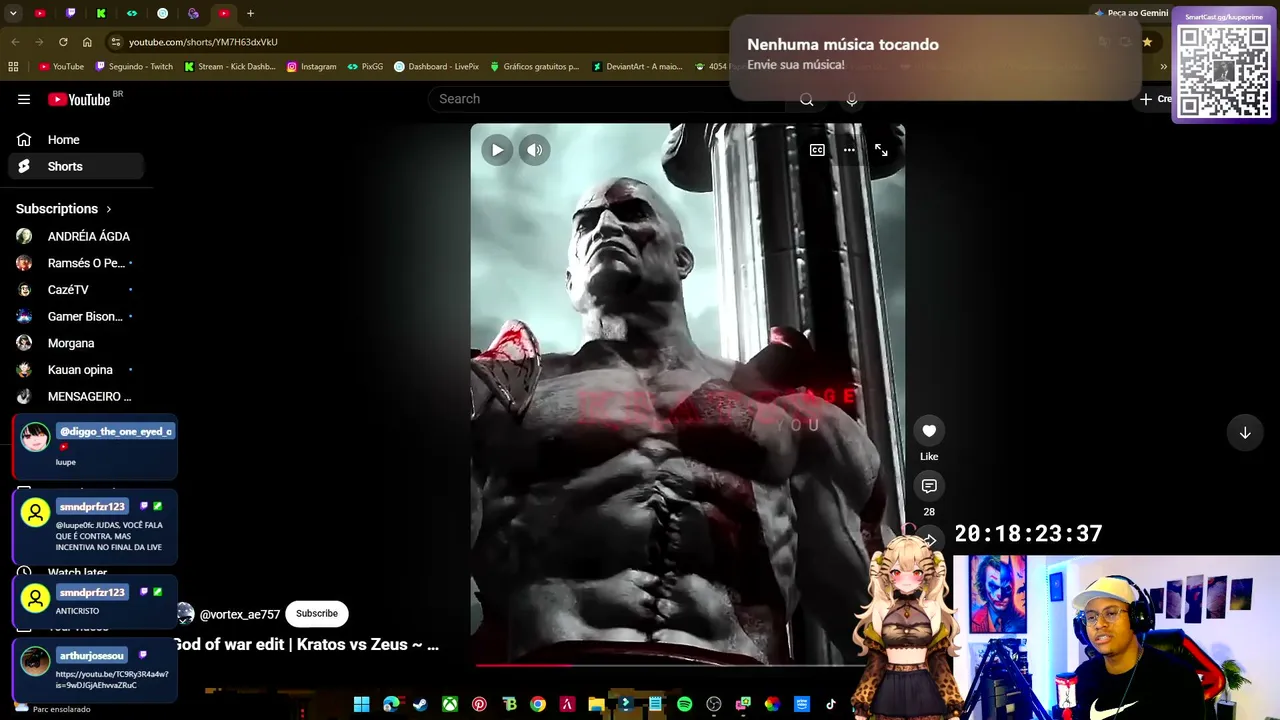Open the @vortex_ae757 channel
Viewport: 1280px width, 720px height.
[239, 615]
